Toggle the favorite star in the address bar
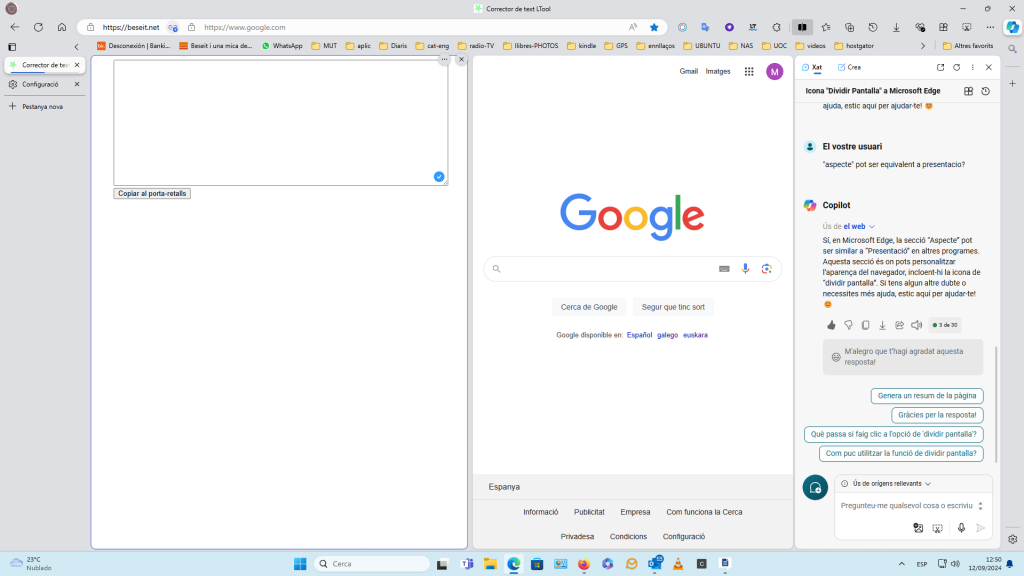1024x576 pixels. (x=654, y=27)
